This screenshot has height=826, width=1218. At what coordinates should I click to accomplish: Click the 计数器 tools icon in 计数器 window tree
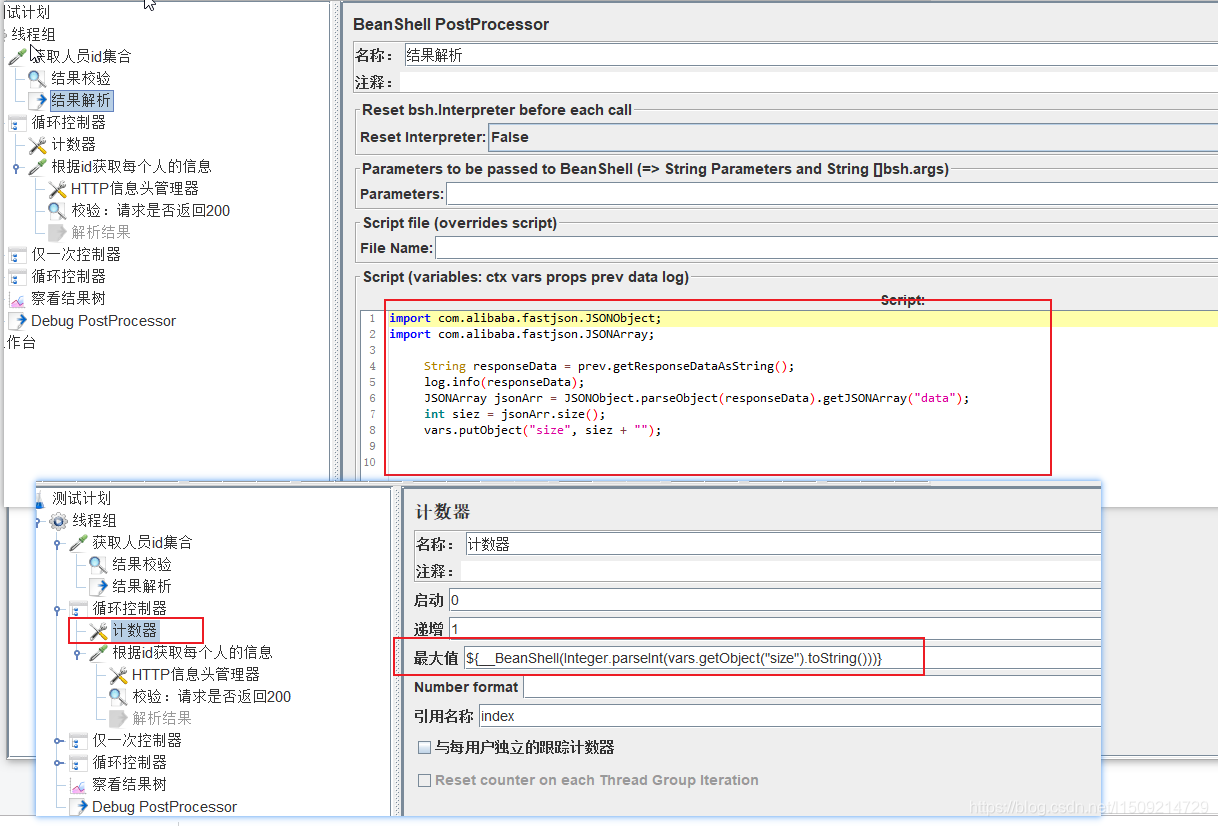(98, 631)
